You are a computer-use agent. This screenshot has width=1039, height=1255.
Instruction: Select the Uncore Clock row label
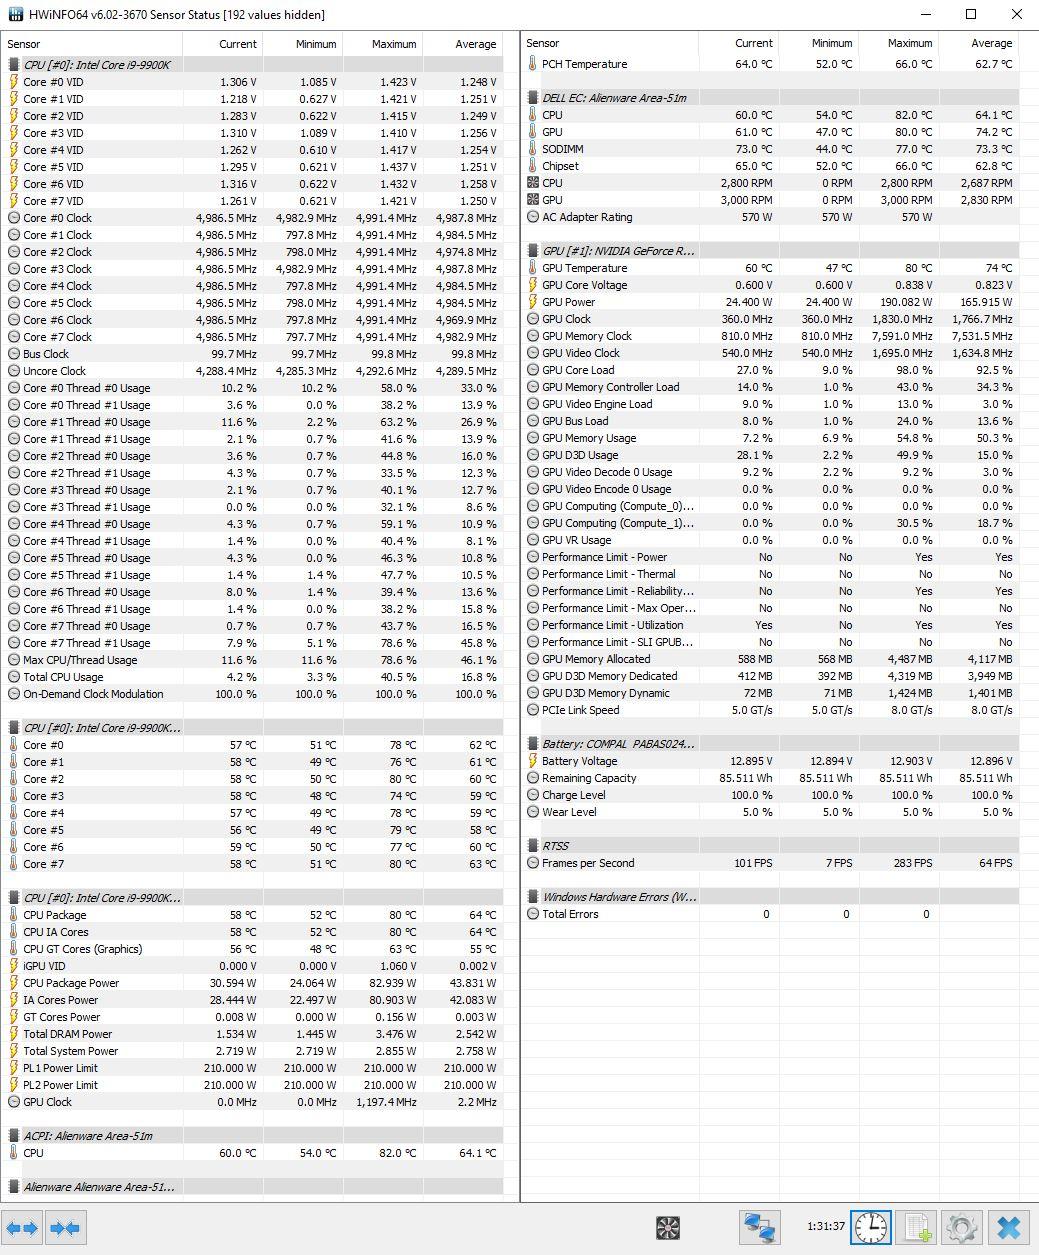[x=54, y=371]
